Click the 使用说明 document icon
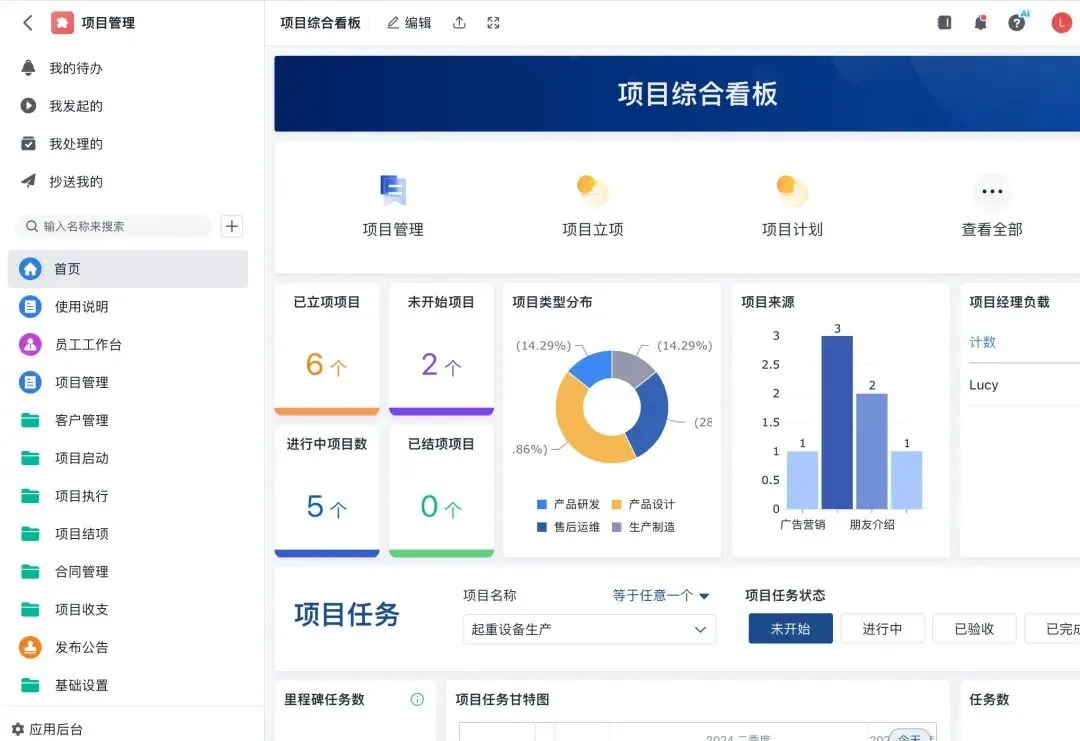 pos(30,306)
